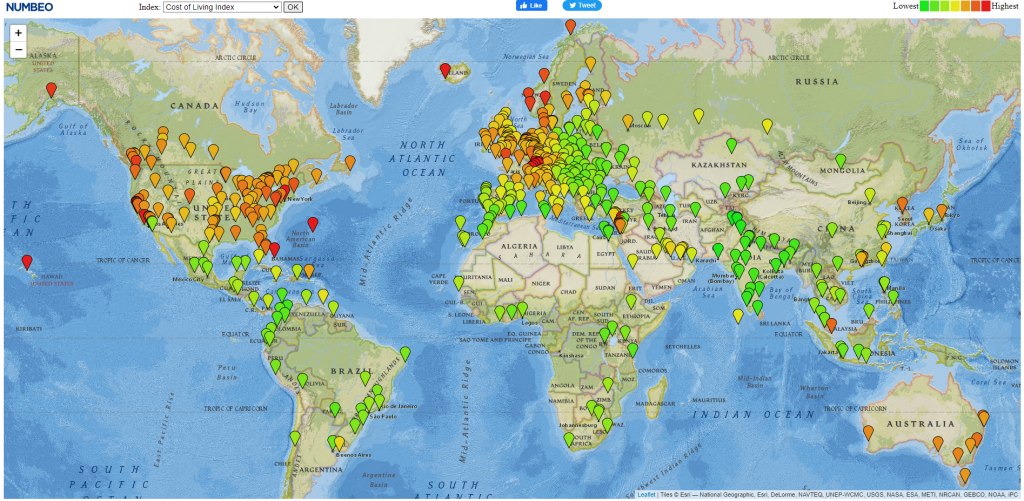The image size is (1024, 501).
Task: Click the orange Tasmania marker
Action: [x=965, y=475]
